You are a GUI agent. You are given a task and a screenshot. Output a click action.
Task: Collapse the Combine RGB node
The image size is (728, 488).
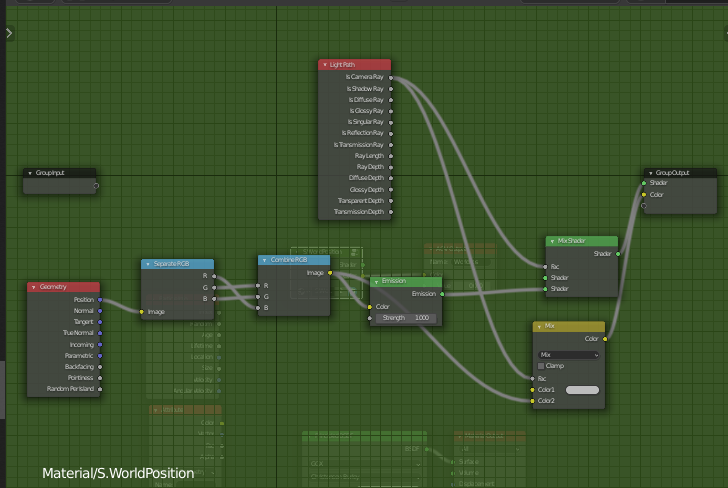(x=265, y=260)
